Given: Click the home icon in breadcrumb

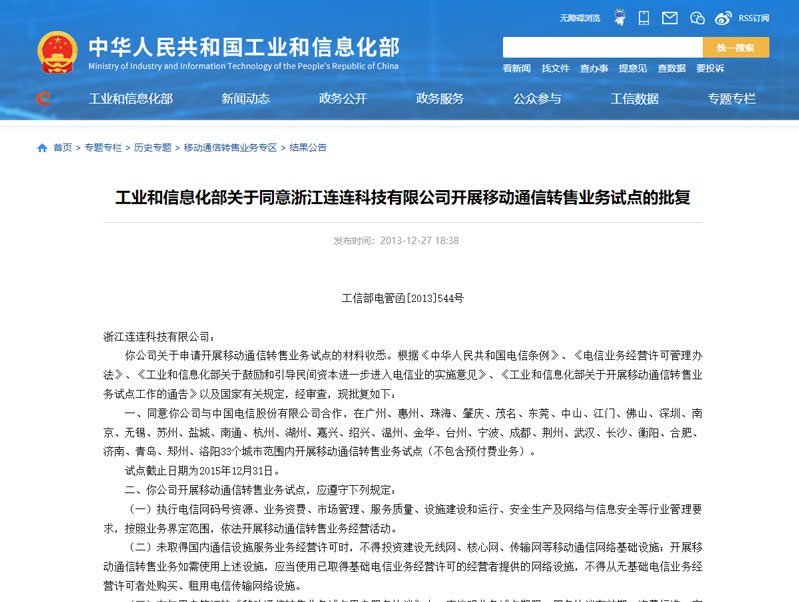Looking at the screenshot, I should [42, 147].
